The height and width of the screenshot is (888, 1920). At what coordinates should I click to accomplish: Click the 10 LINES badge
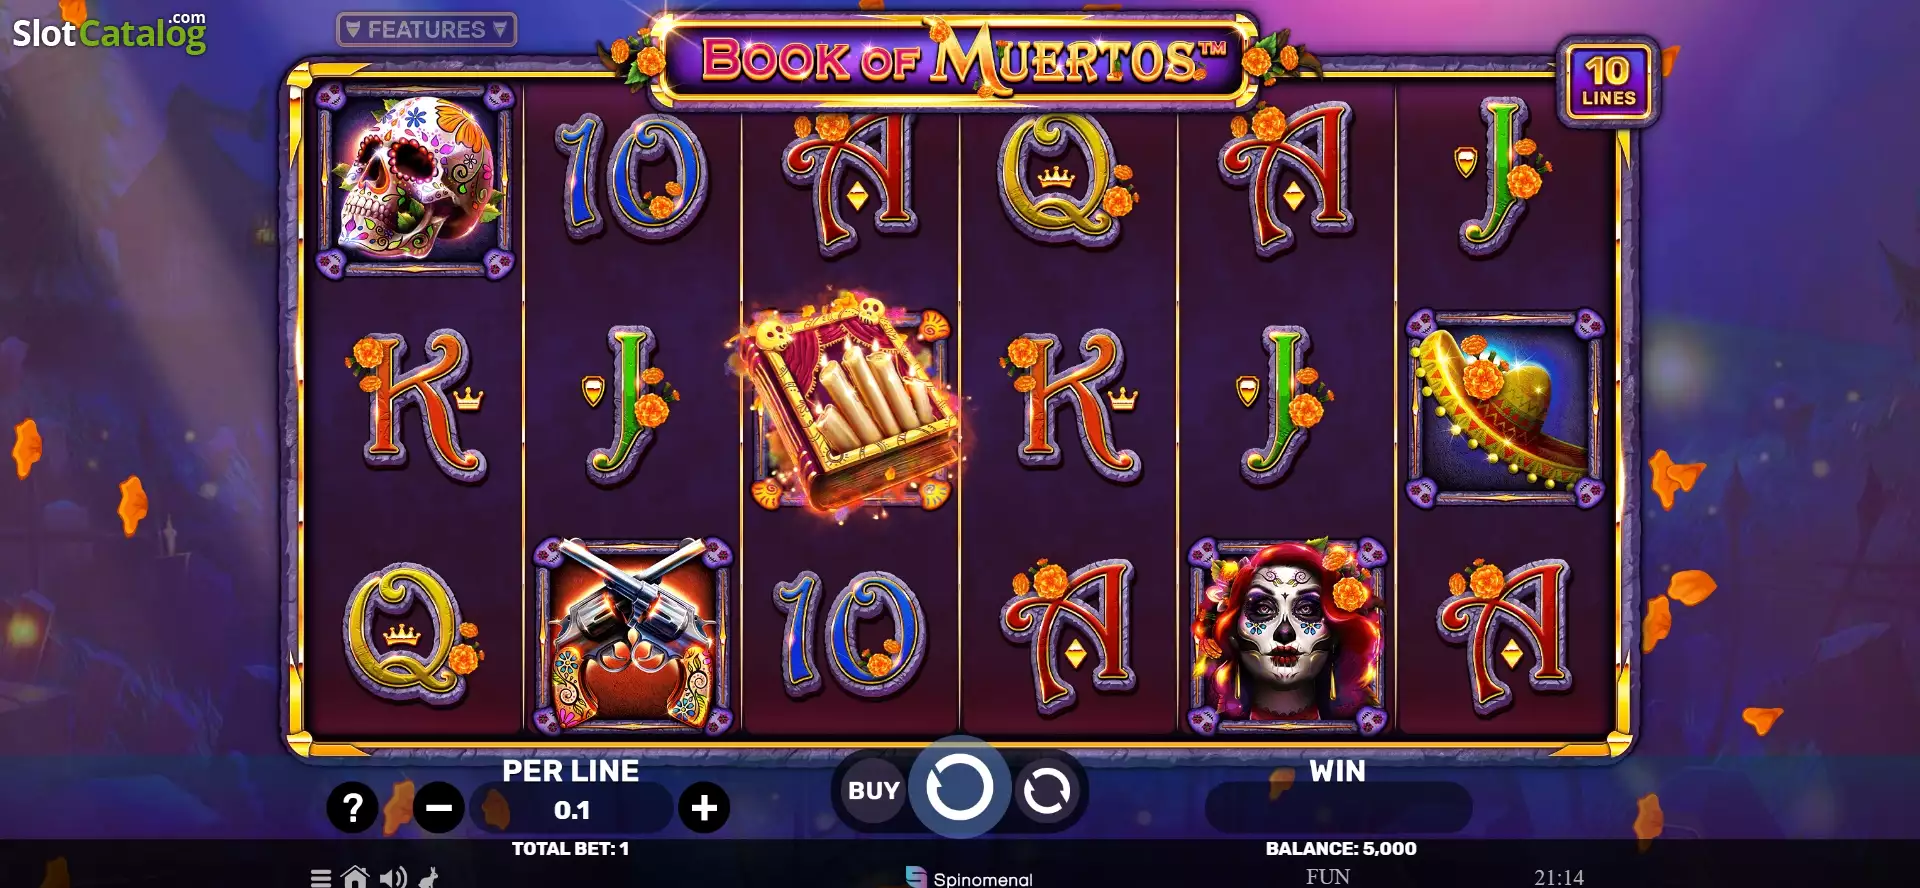pyautogui.click(x=1608, y=82)
